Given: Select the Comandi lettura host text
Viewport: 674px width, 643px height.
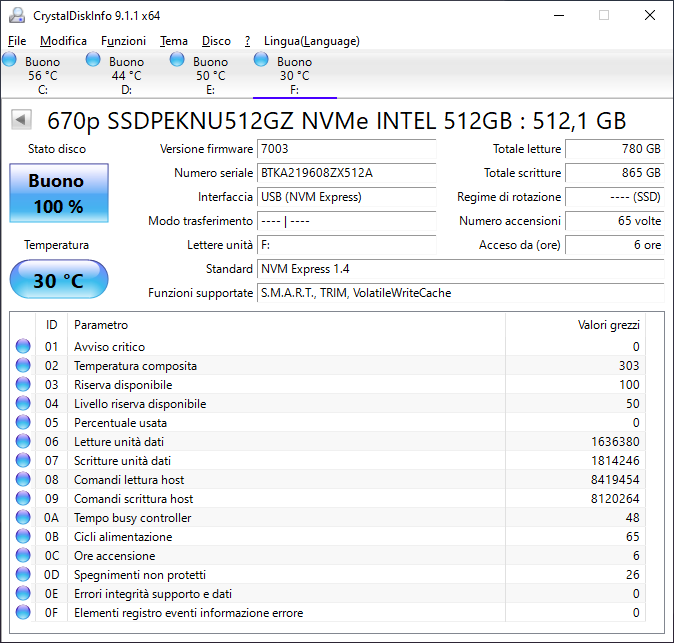Looking at the screenshot, I should click(x=129, y=480).
